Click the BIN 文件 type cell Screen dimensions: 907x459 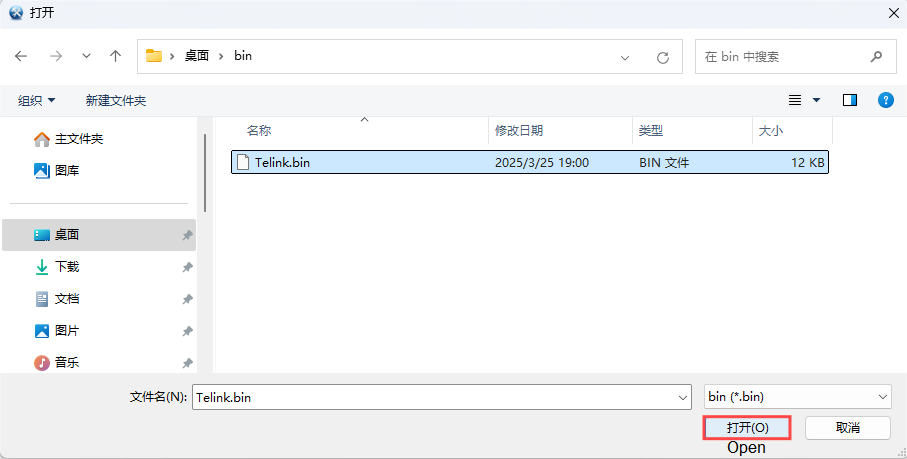664,163
